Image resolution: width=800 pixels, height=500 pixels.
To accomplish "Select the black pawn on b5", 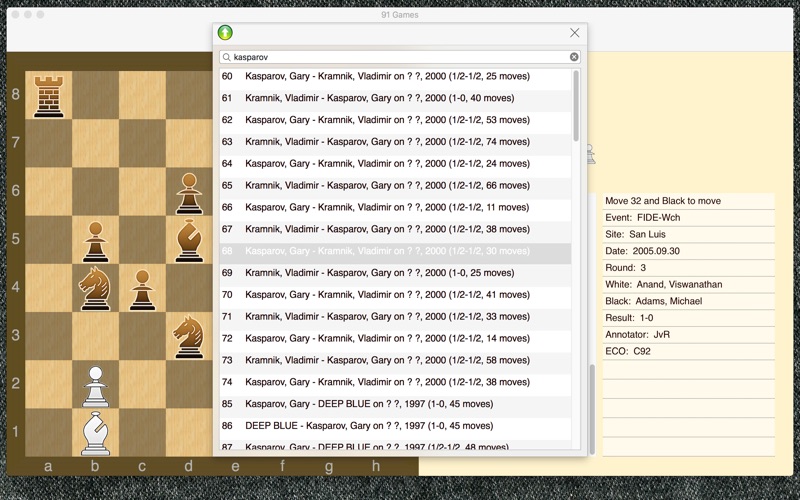I will tap(95, 241).
